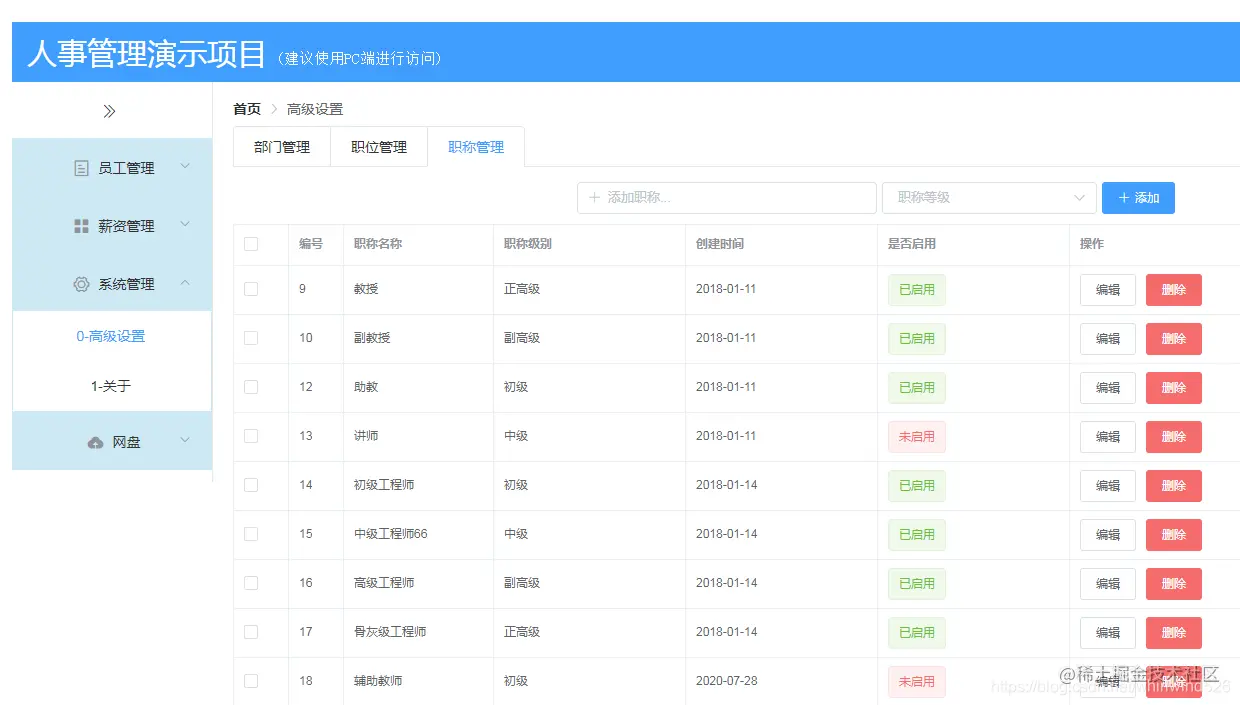The height and width of the screenshot is (705, 1240).
Task: Check the box for row 助教
Action: point(251,387)
